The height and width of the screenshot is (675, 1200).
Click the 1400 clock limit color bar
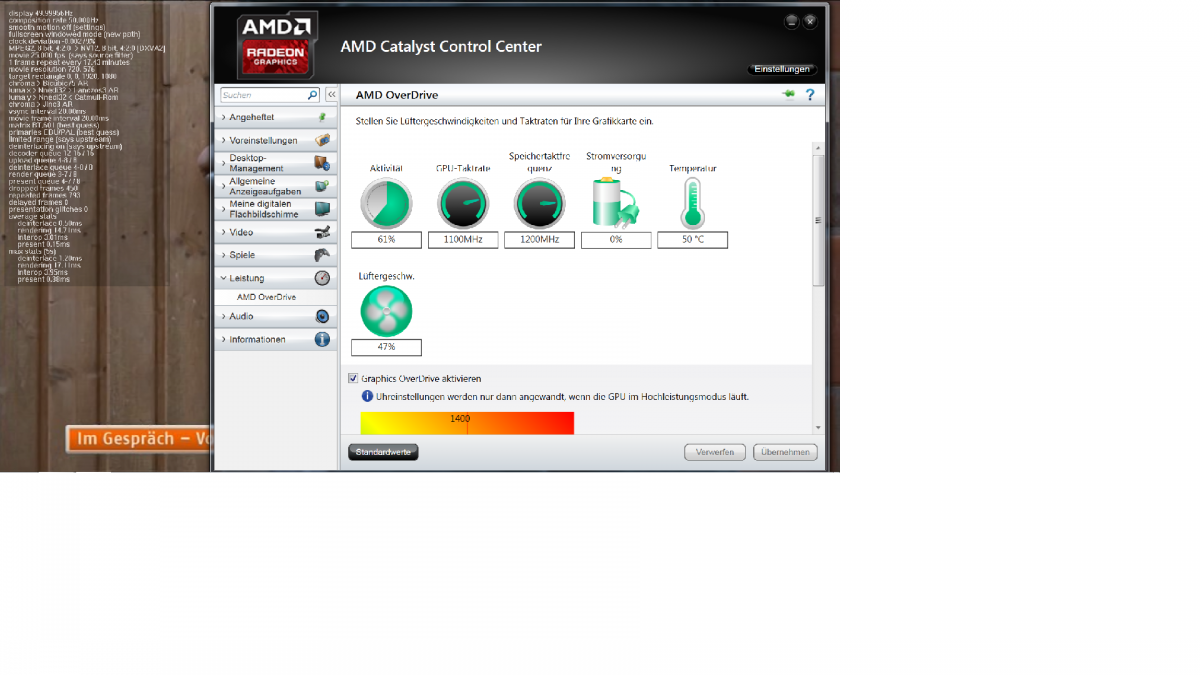pyautogui.click(x=467, y=423)
